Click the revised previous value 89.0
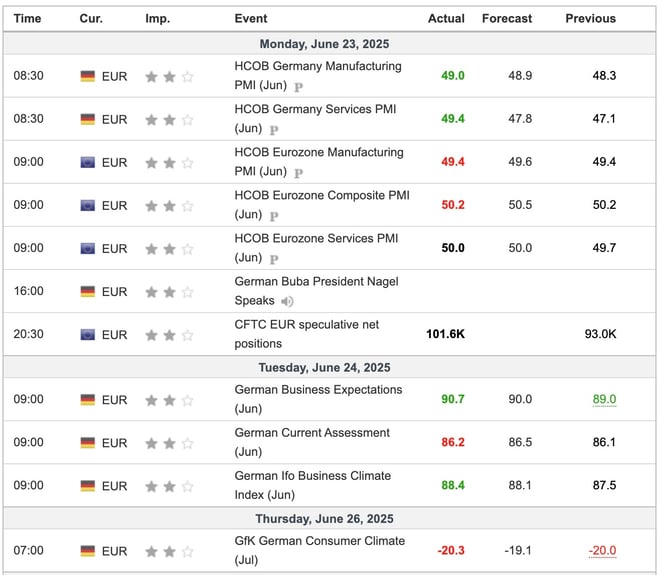 pyautogui.click(x=604, y=399)
